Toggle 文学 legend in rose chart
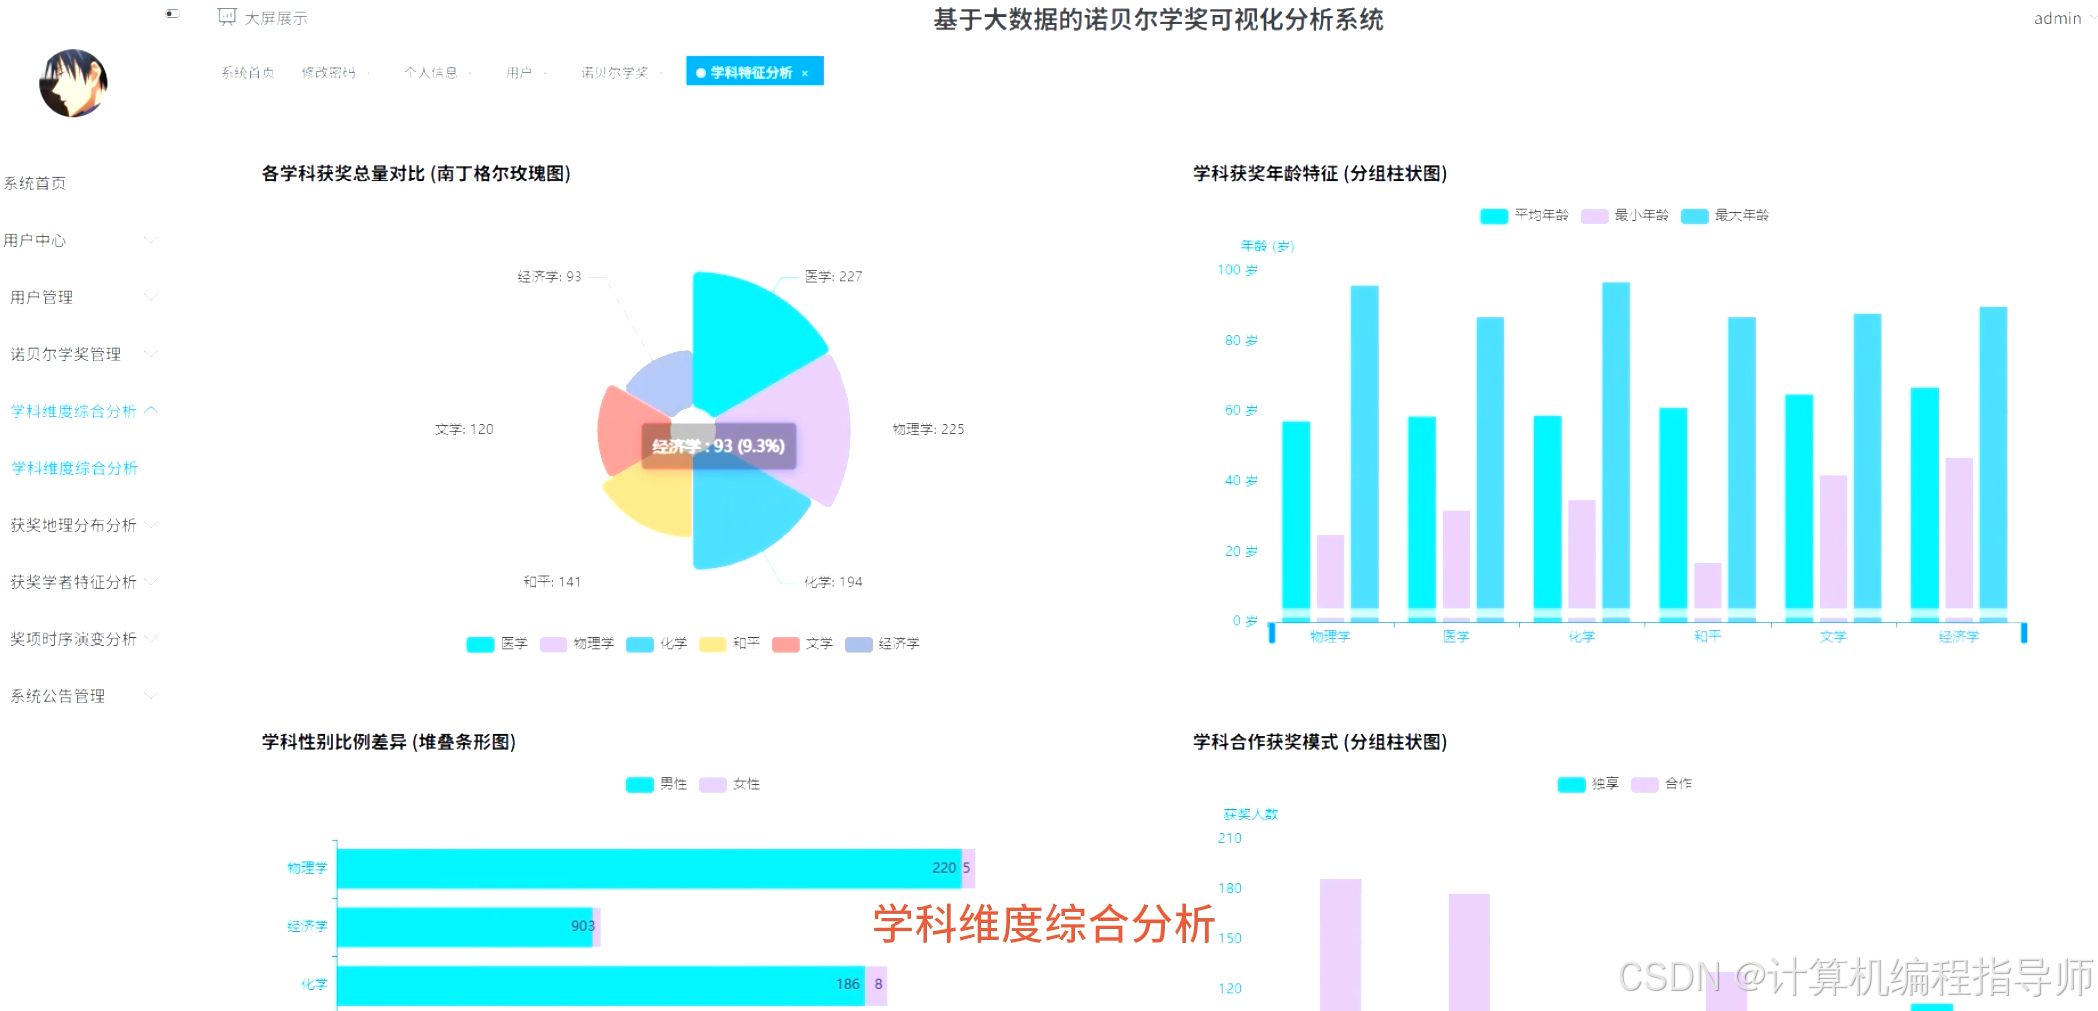 click(x=803, y=644)
